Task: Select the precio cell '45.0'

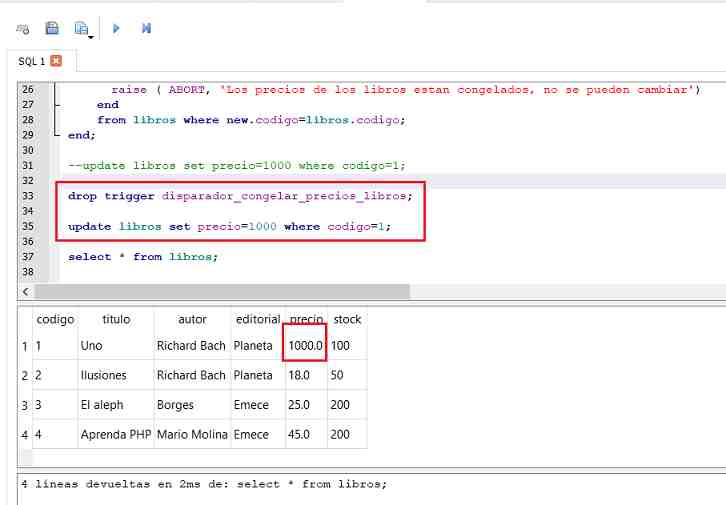Action: coord(306,435)
